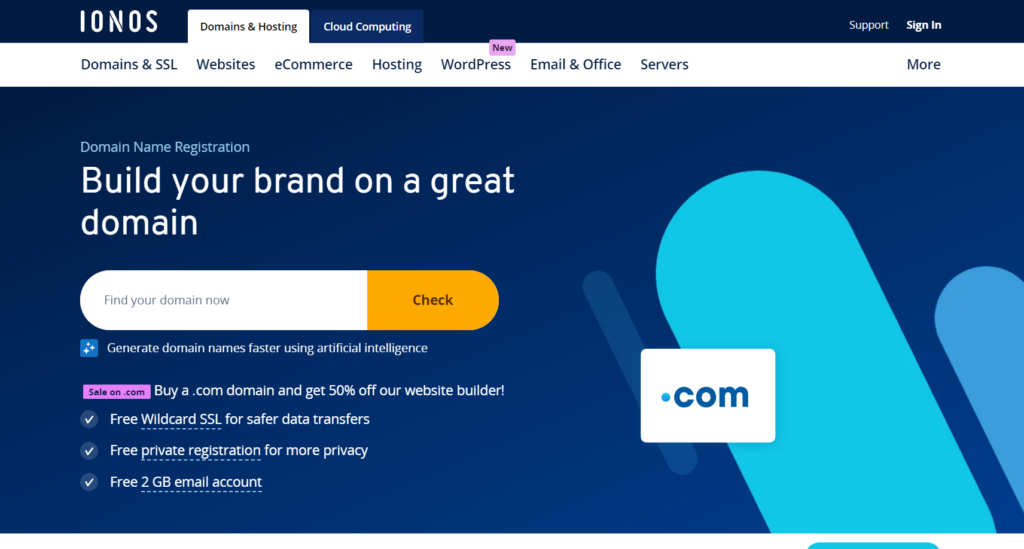Open the Domains & SSL menu

(129, 65)
